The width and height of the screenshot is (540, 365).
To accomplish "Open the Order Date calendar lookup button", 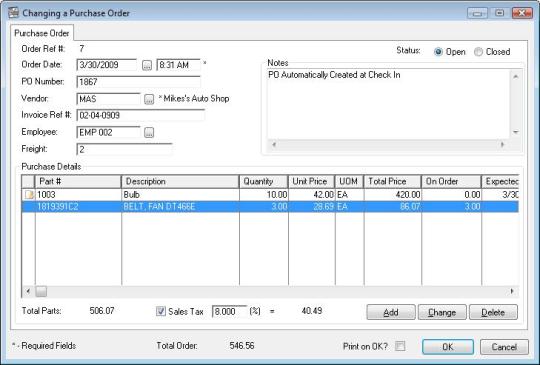I will (147, 65).
